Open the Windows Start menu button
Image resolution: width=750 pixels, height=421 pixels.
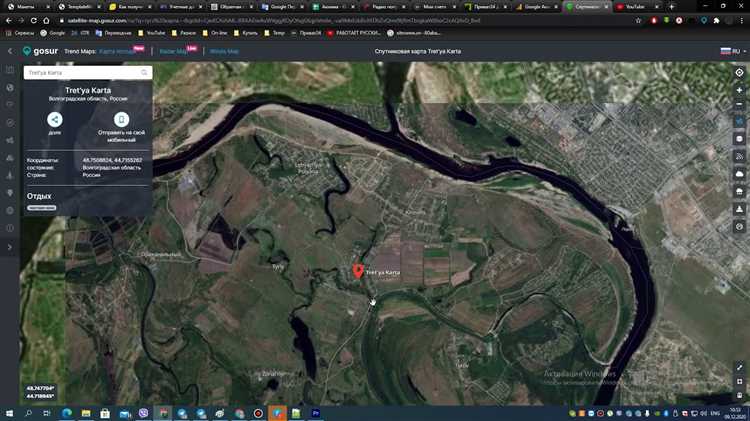click(9, 412)
